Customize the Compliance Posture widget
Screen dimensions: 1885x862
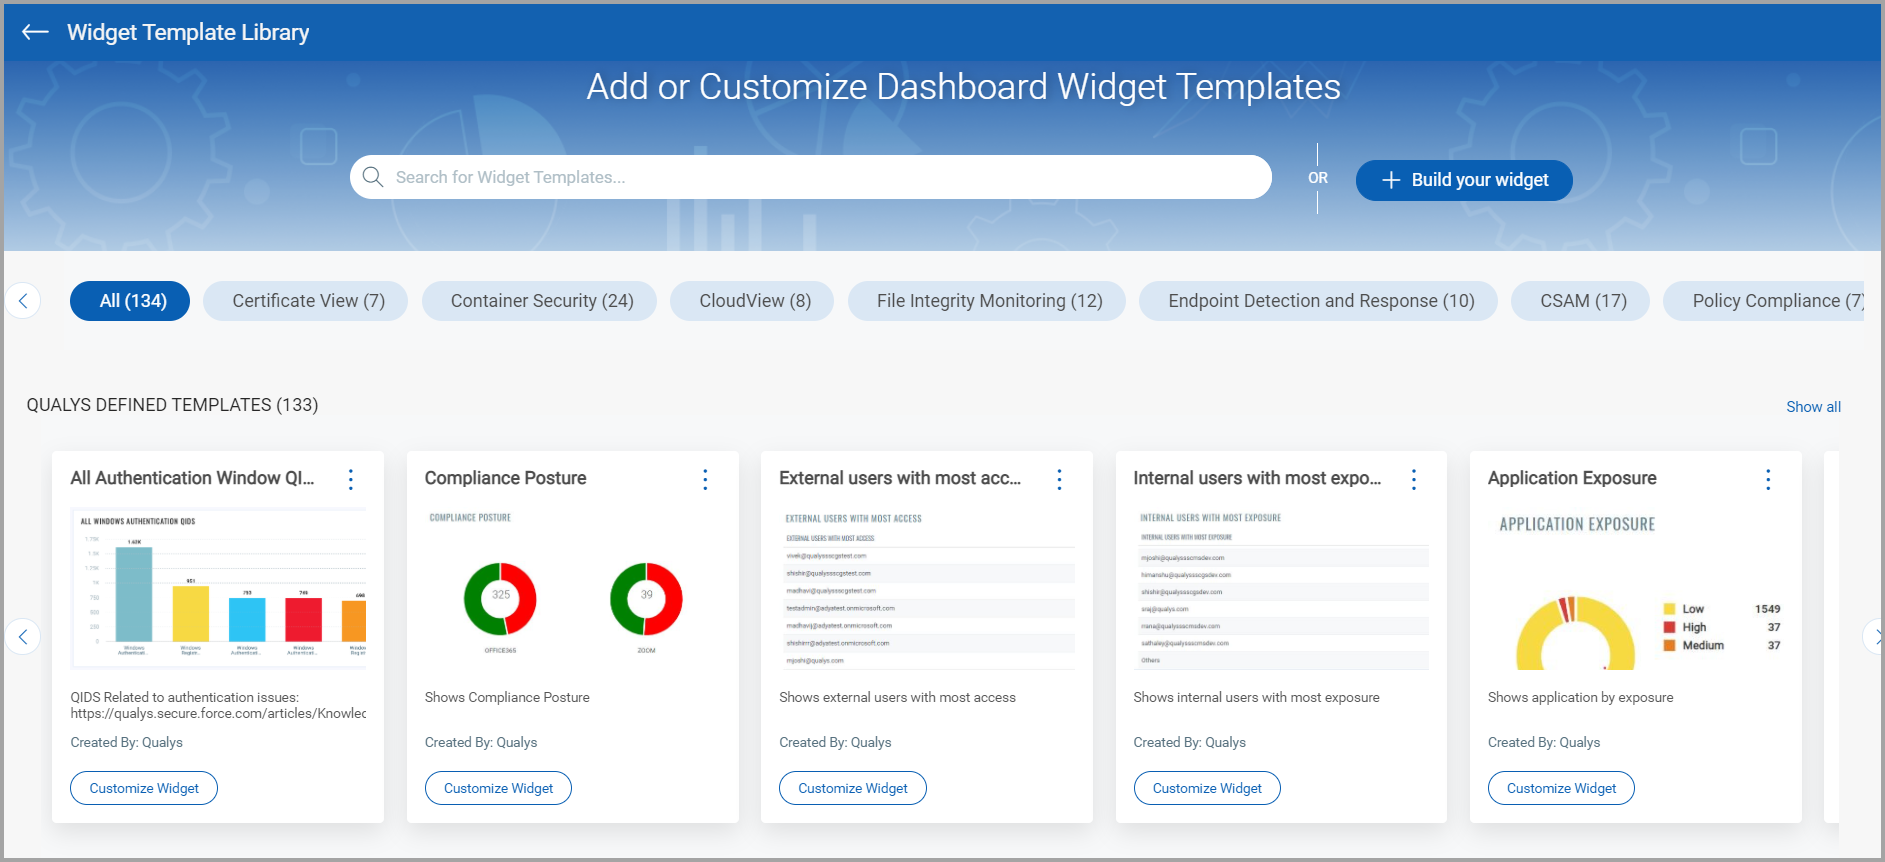(x=498, y=788)
